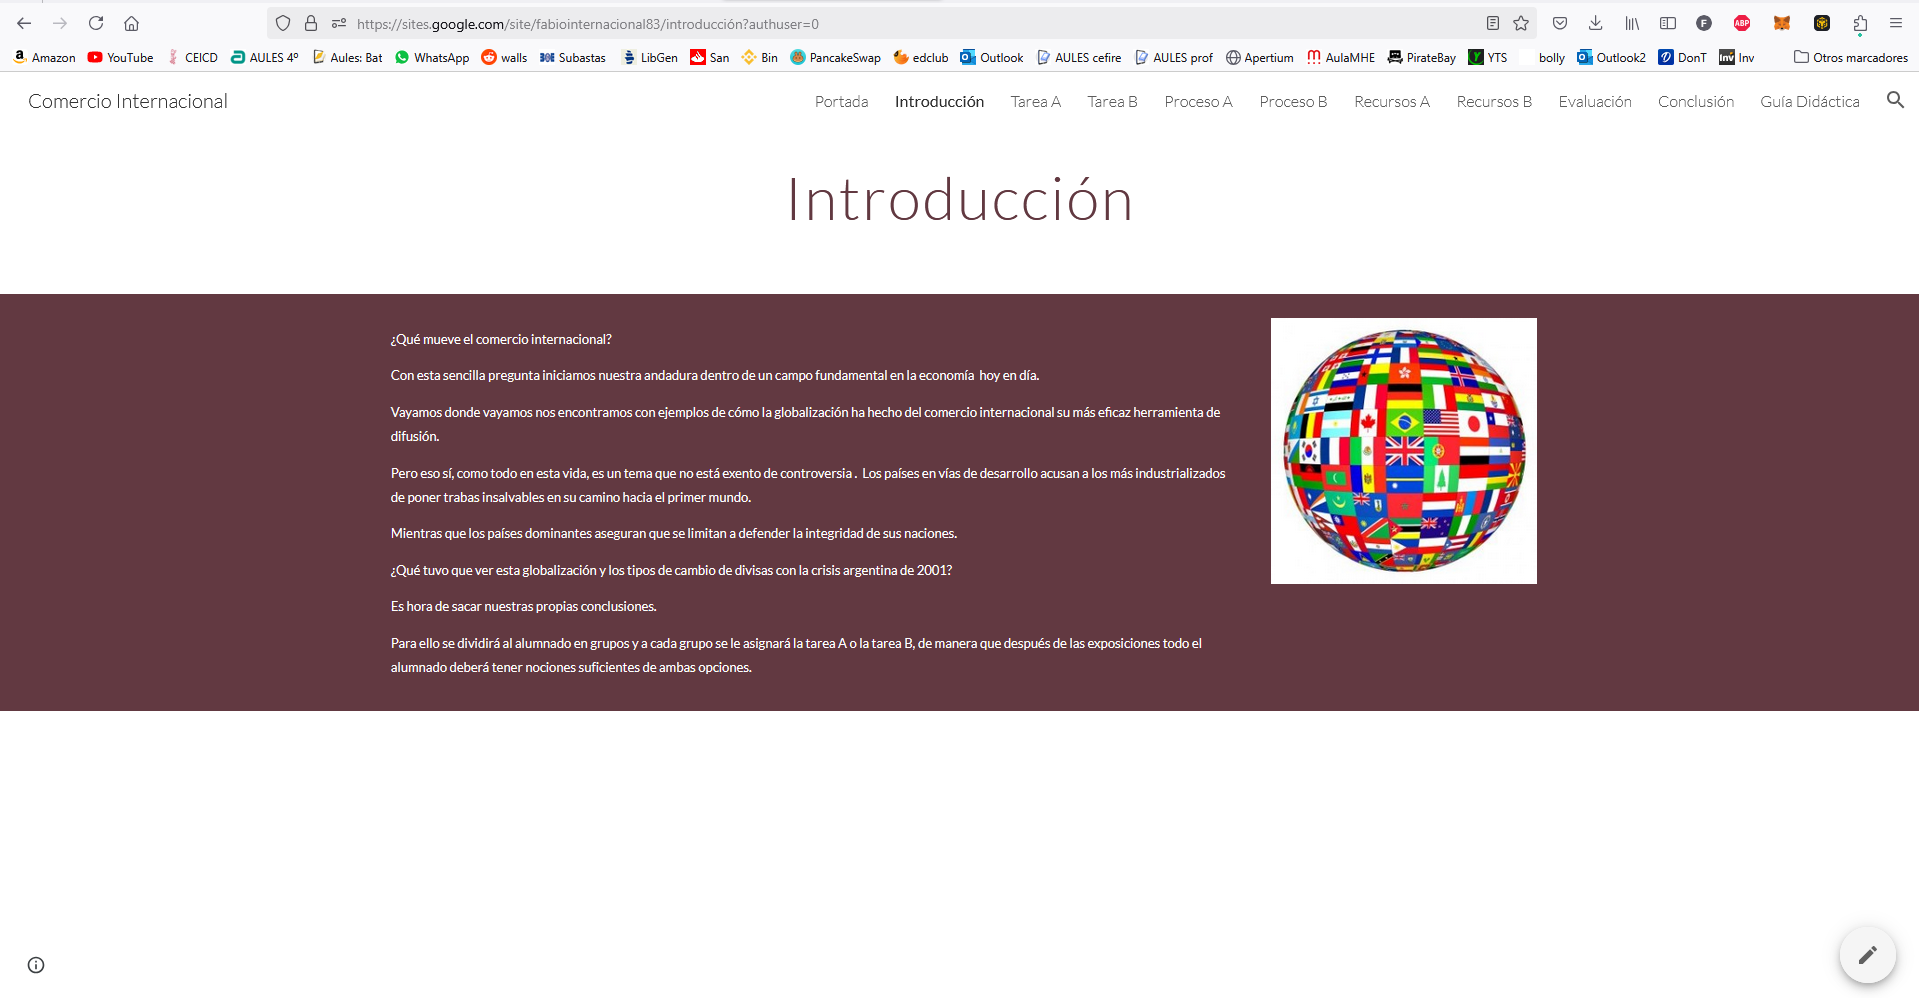Expand the Otros marcadores bookmarks folder
Screen dimensions: 1919x998
pos(1850,58)
